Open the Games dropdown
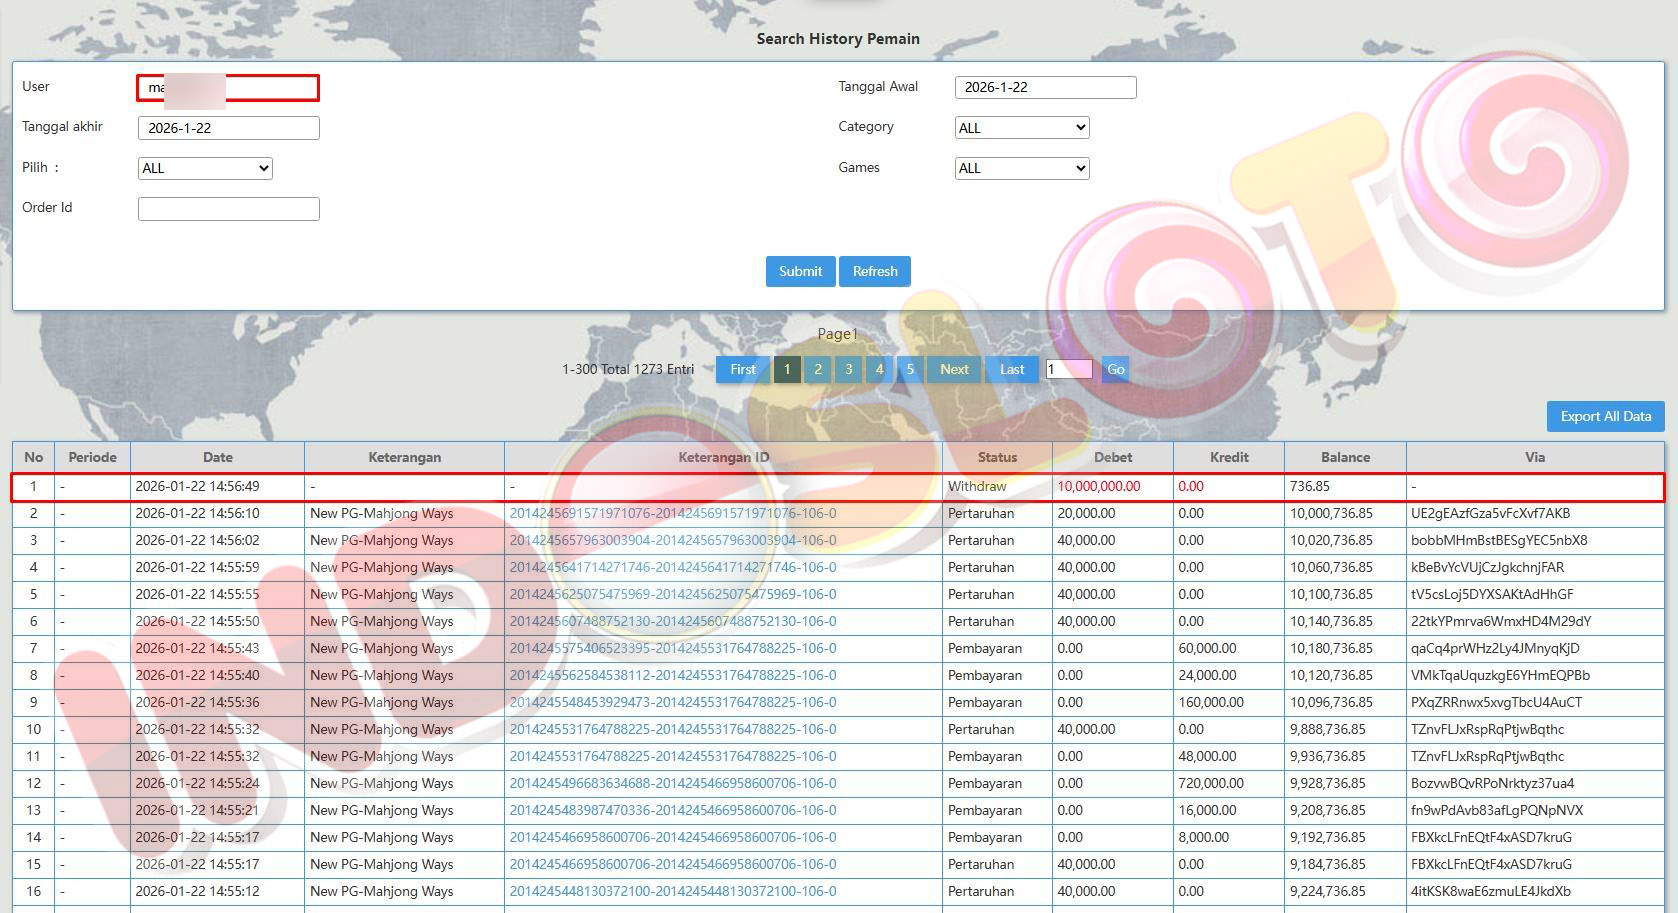 pos(1021,168)
